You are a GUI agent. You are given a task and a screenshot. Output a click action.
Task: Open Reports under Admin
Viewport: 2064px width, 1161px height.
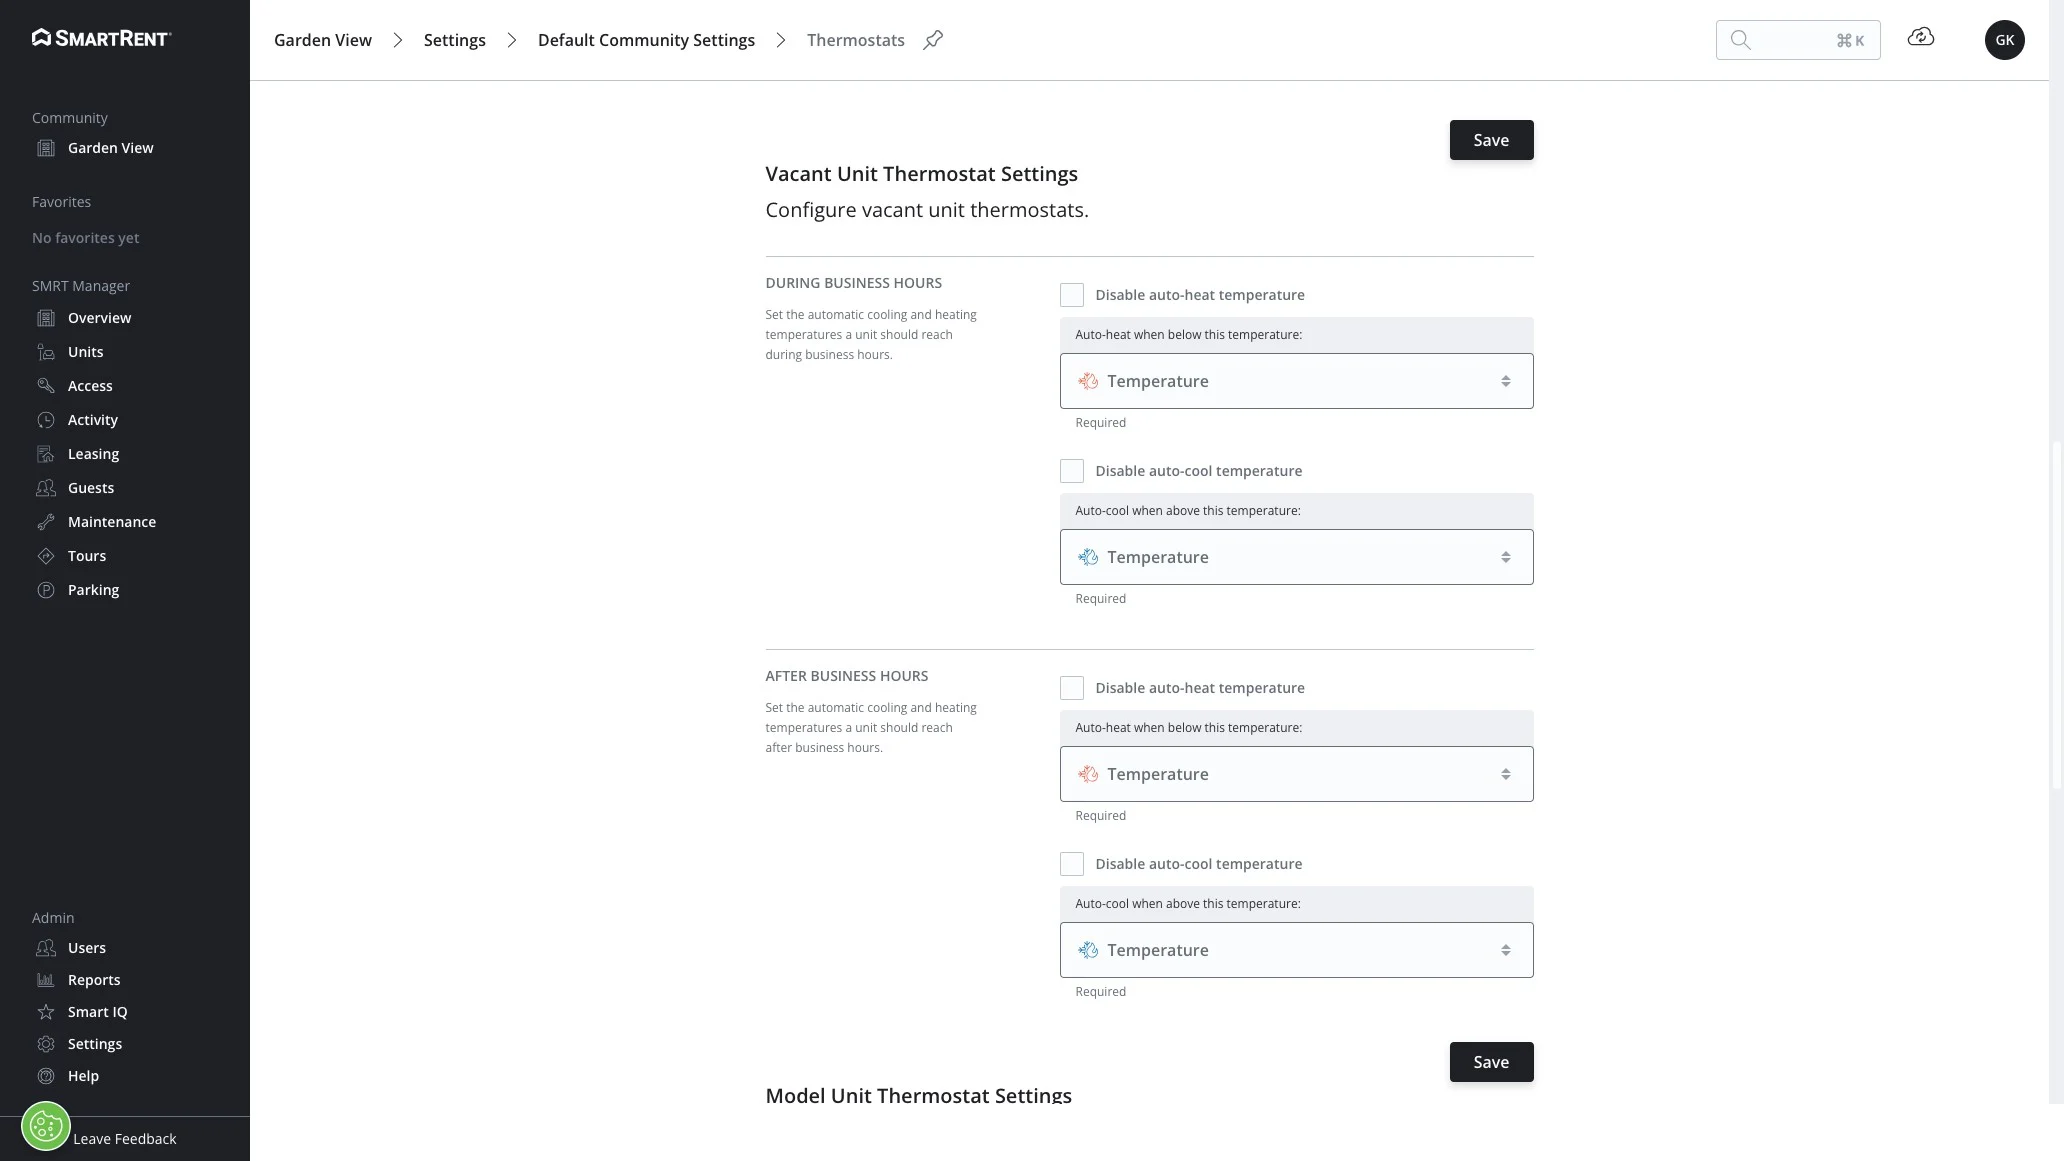coord(94,980)
